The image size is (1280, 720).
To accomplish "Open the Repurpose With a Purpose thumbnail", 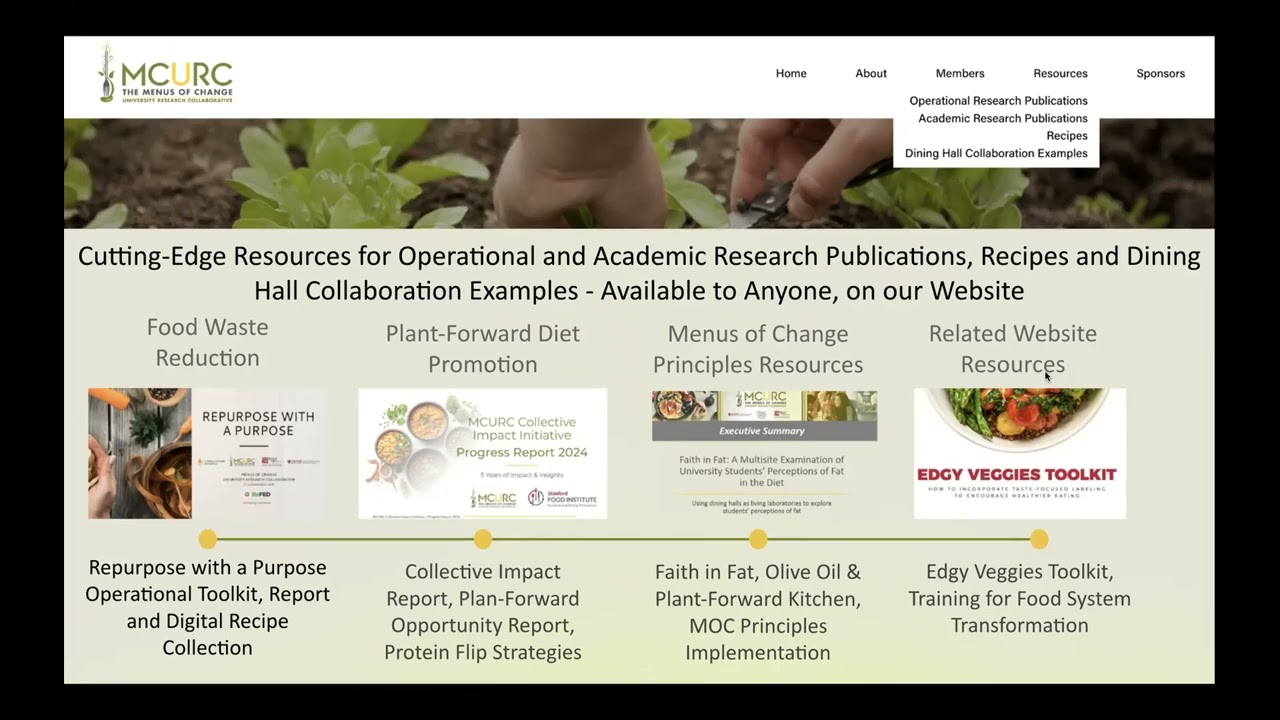I will 207,454.
